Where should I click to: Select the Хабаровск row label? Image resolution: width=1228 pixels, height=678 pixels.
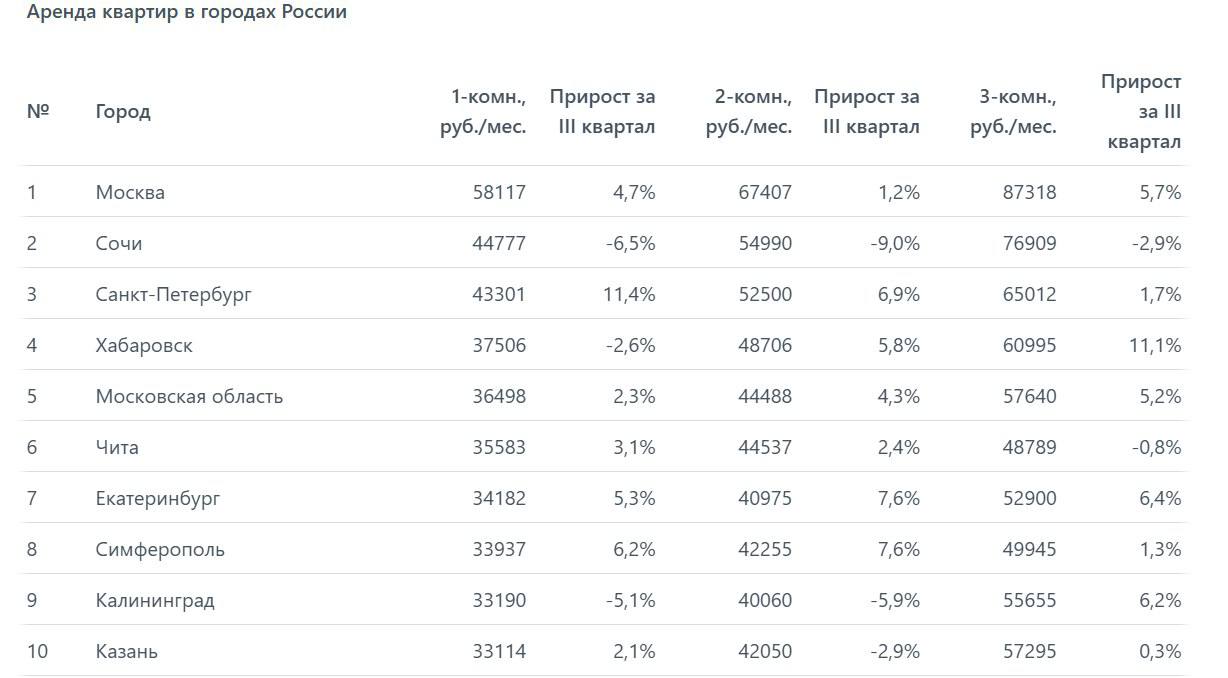(x=144, y=345)
